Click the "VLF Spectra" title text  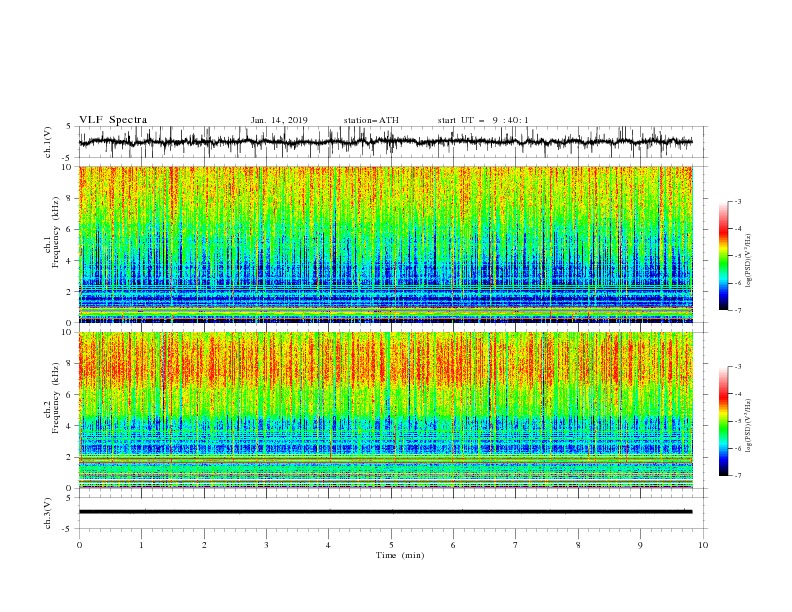coord(113,120)
